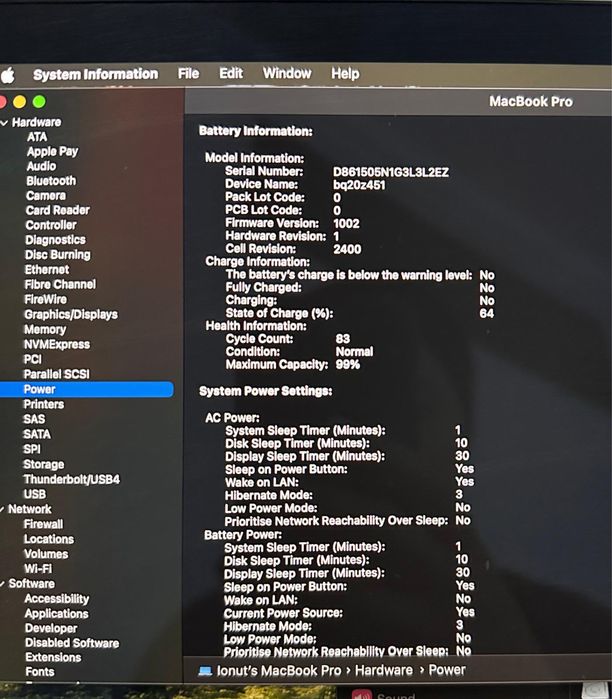Image resolution: width=612 pixels, height=699 pixels.
Task: Click the Battery Information heading
Action: (x=256, y=131)
